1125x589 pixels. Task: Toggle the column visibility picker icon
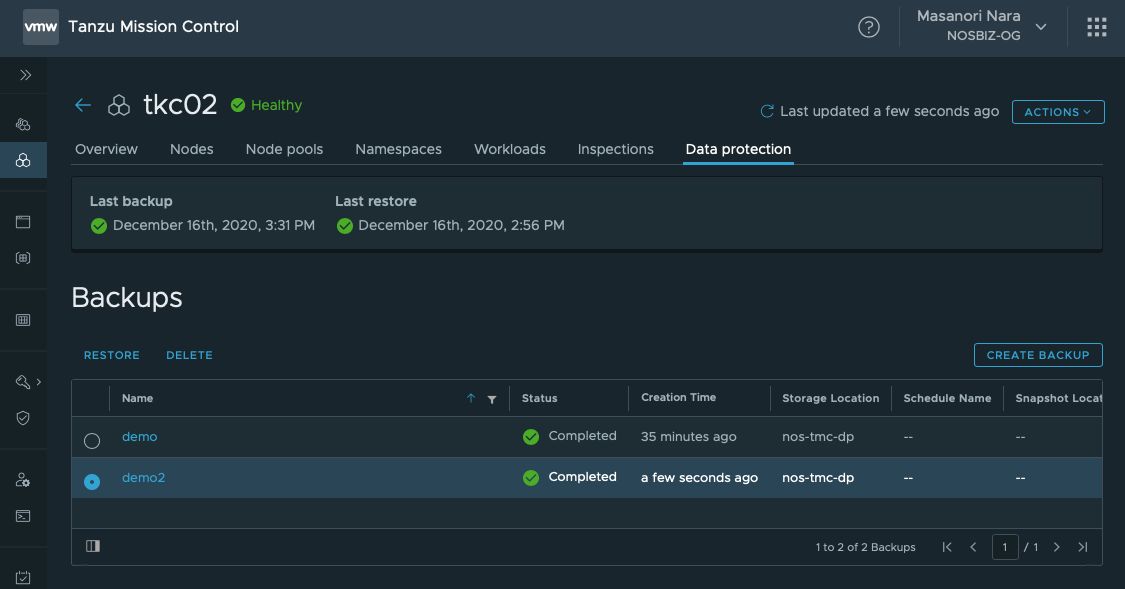click(93, 546)
